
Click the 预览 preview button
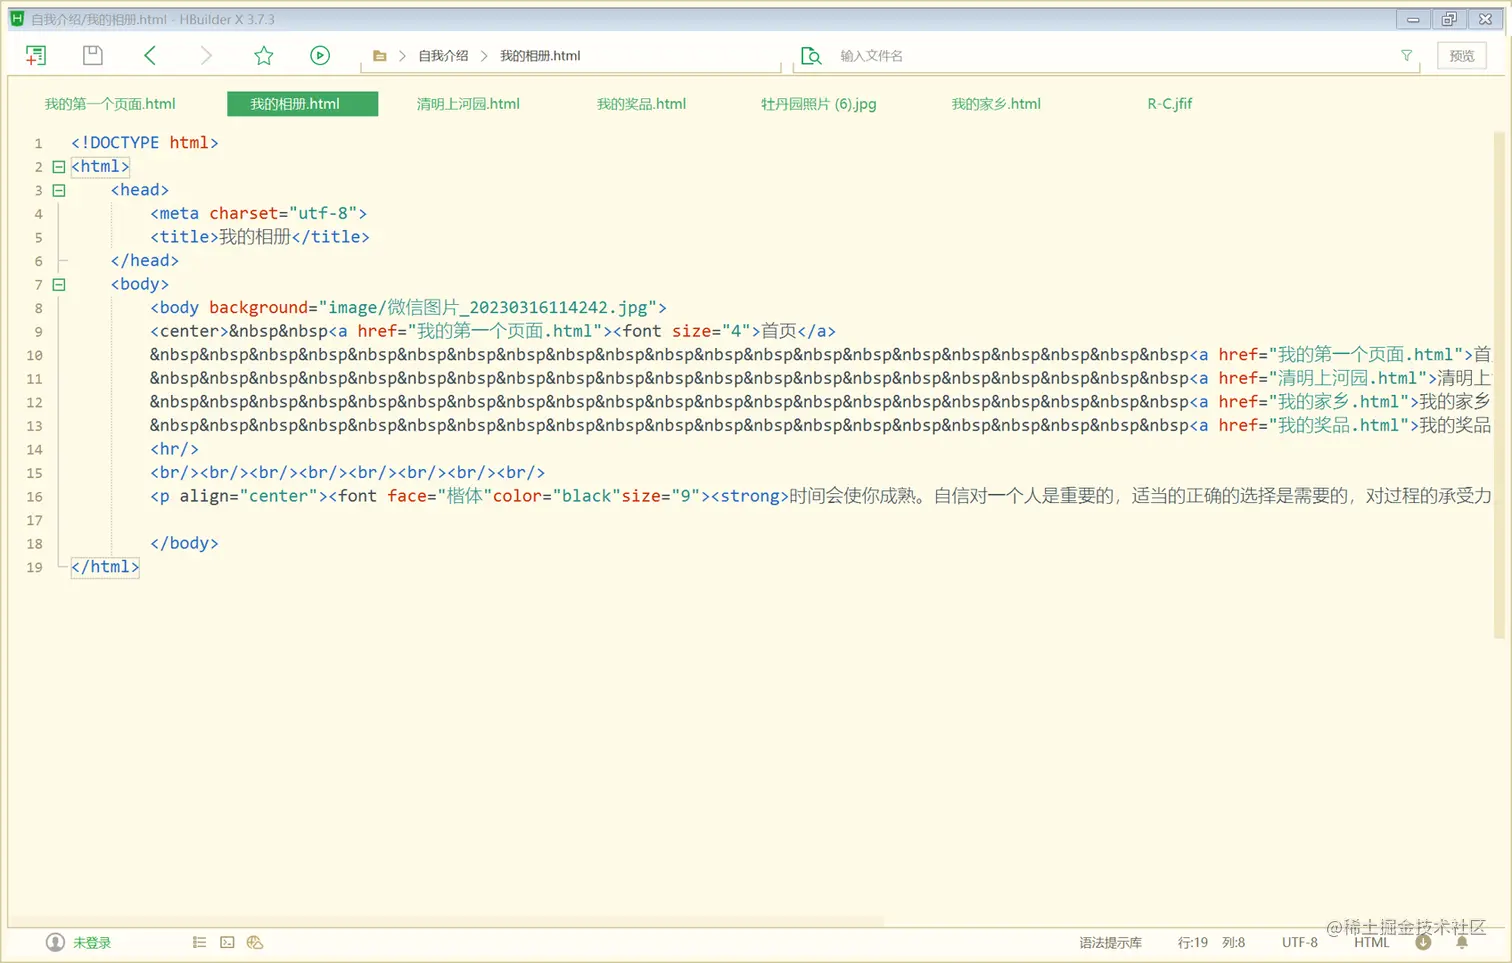point(1462,56)
